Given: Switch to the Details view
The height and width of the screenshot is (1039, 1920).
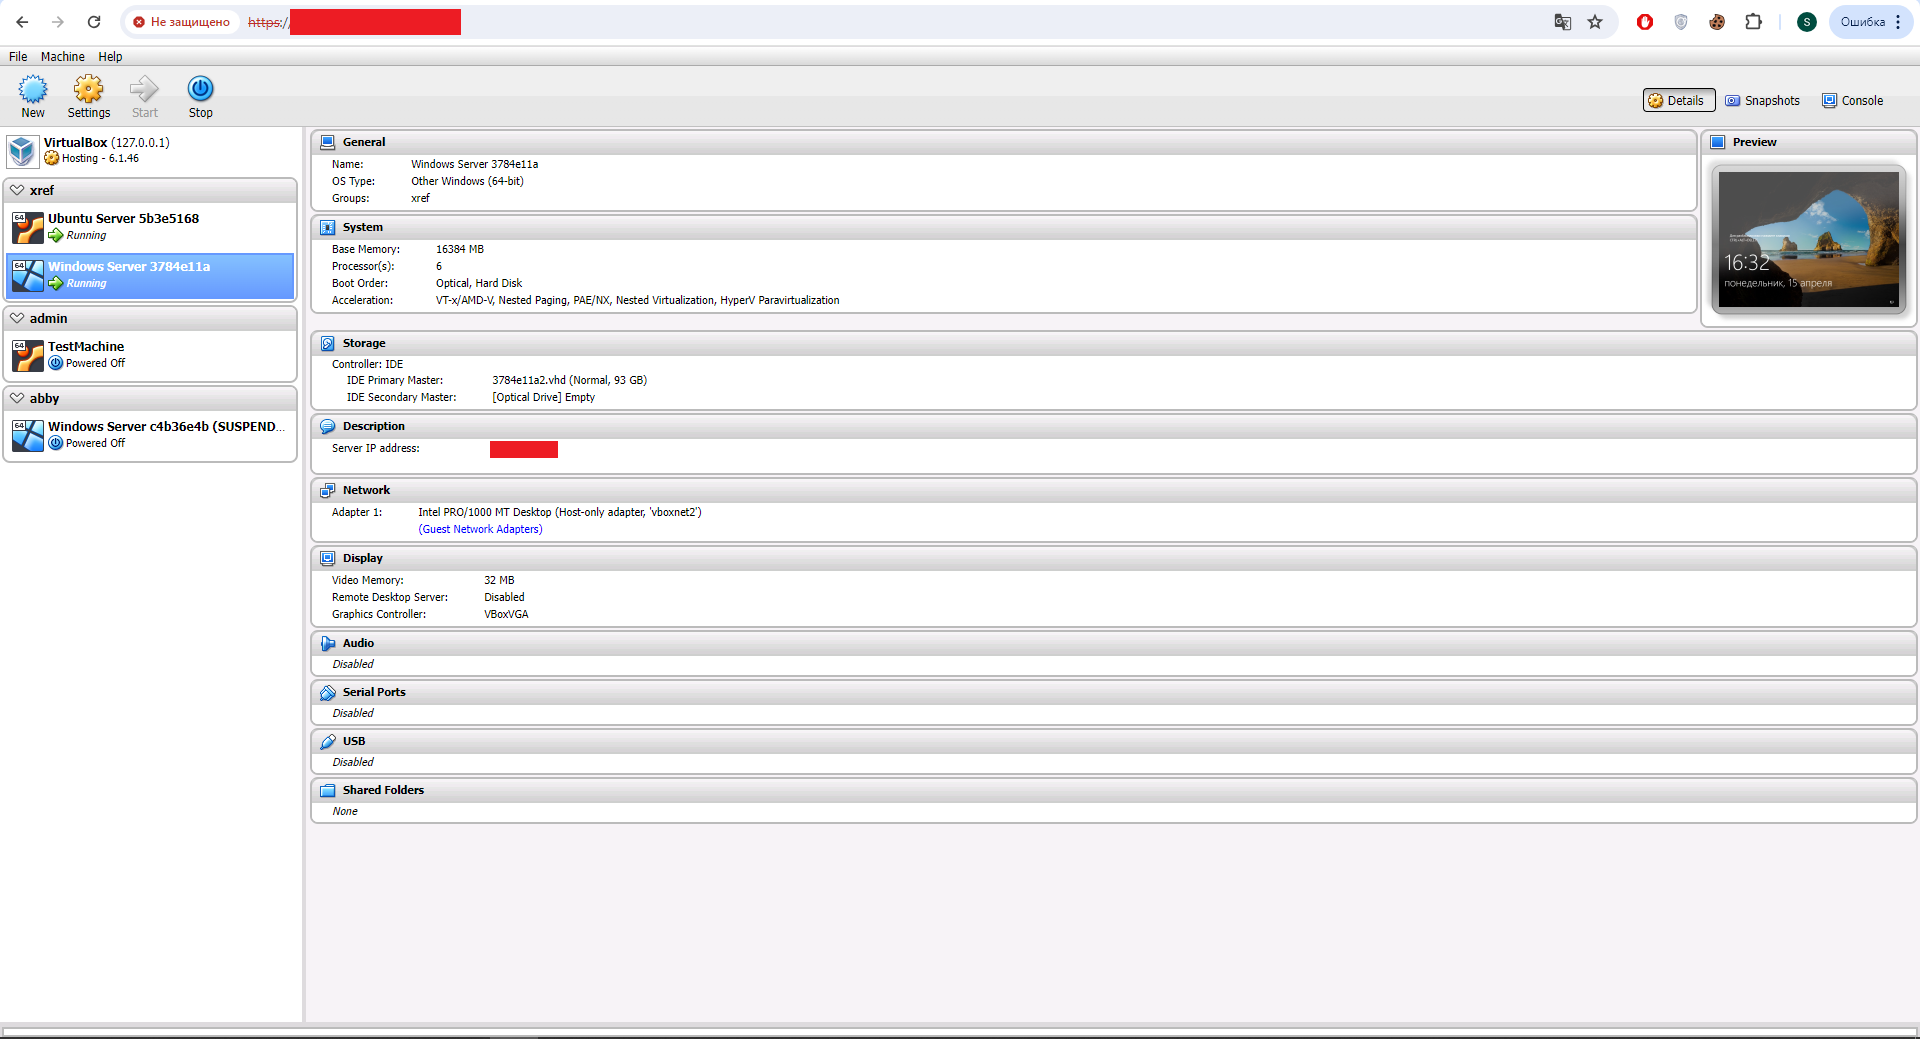Looking at the screenshot, I should [1679, 100].
